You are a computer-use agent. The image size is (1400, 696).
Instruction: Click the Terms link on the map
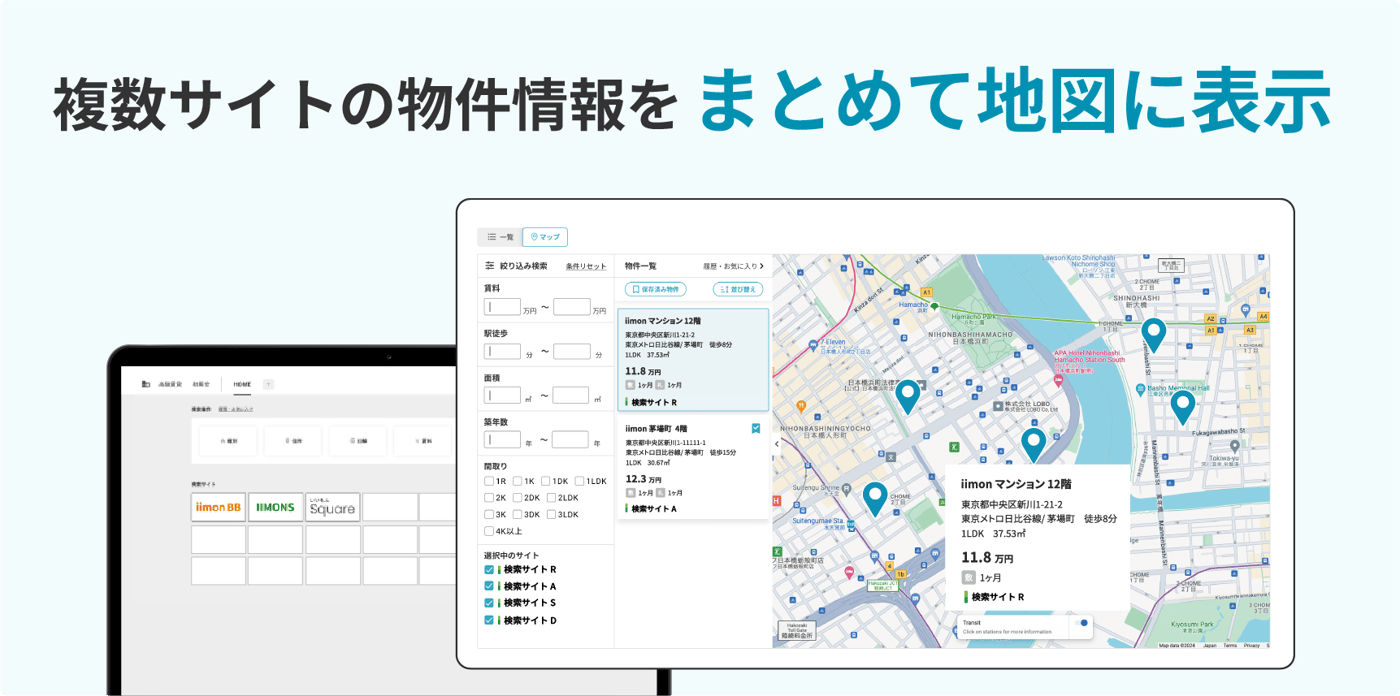(1230, 645)
